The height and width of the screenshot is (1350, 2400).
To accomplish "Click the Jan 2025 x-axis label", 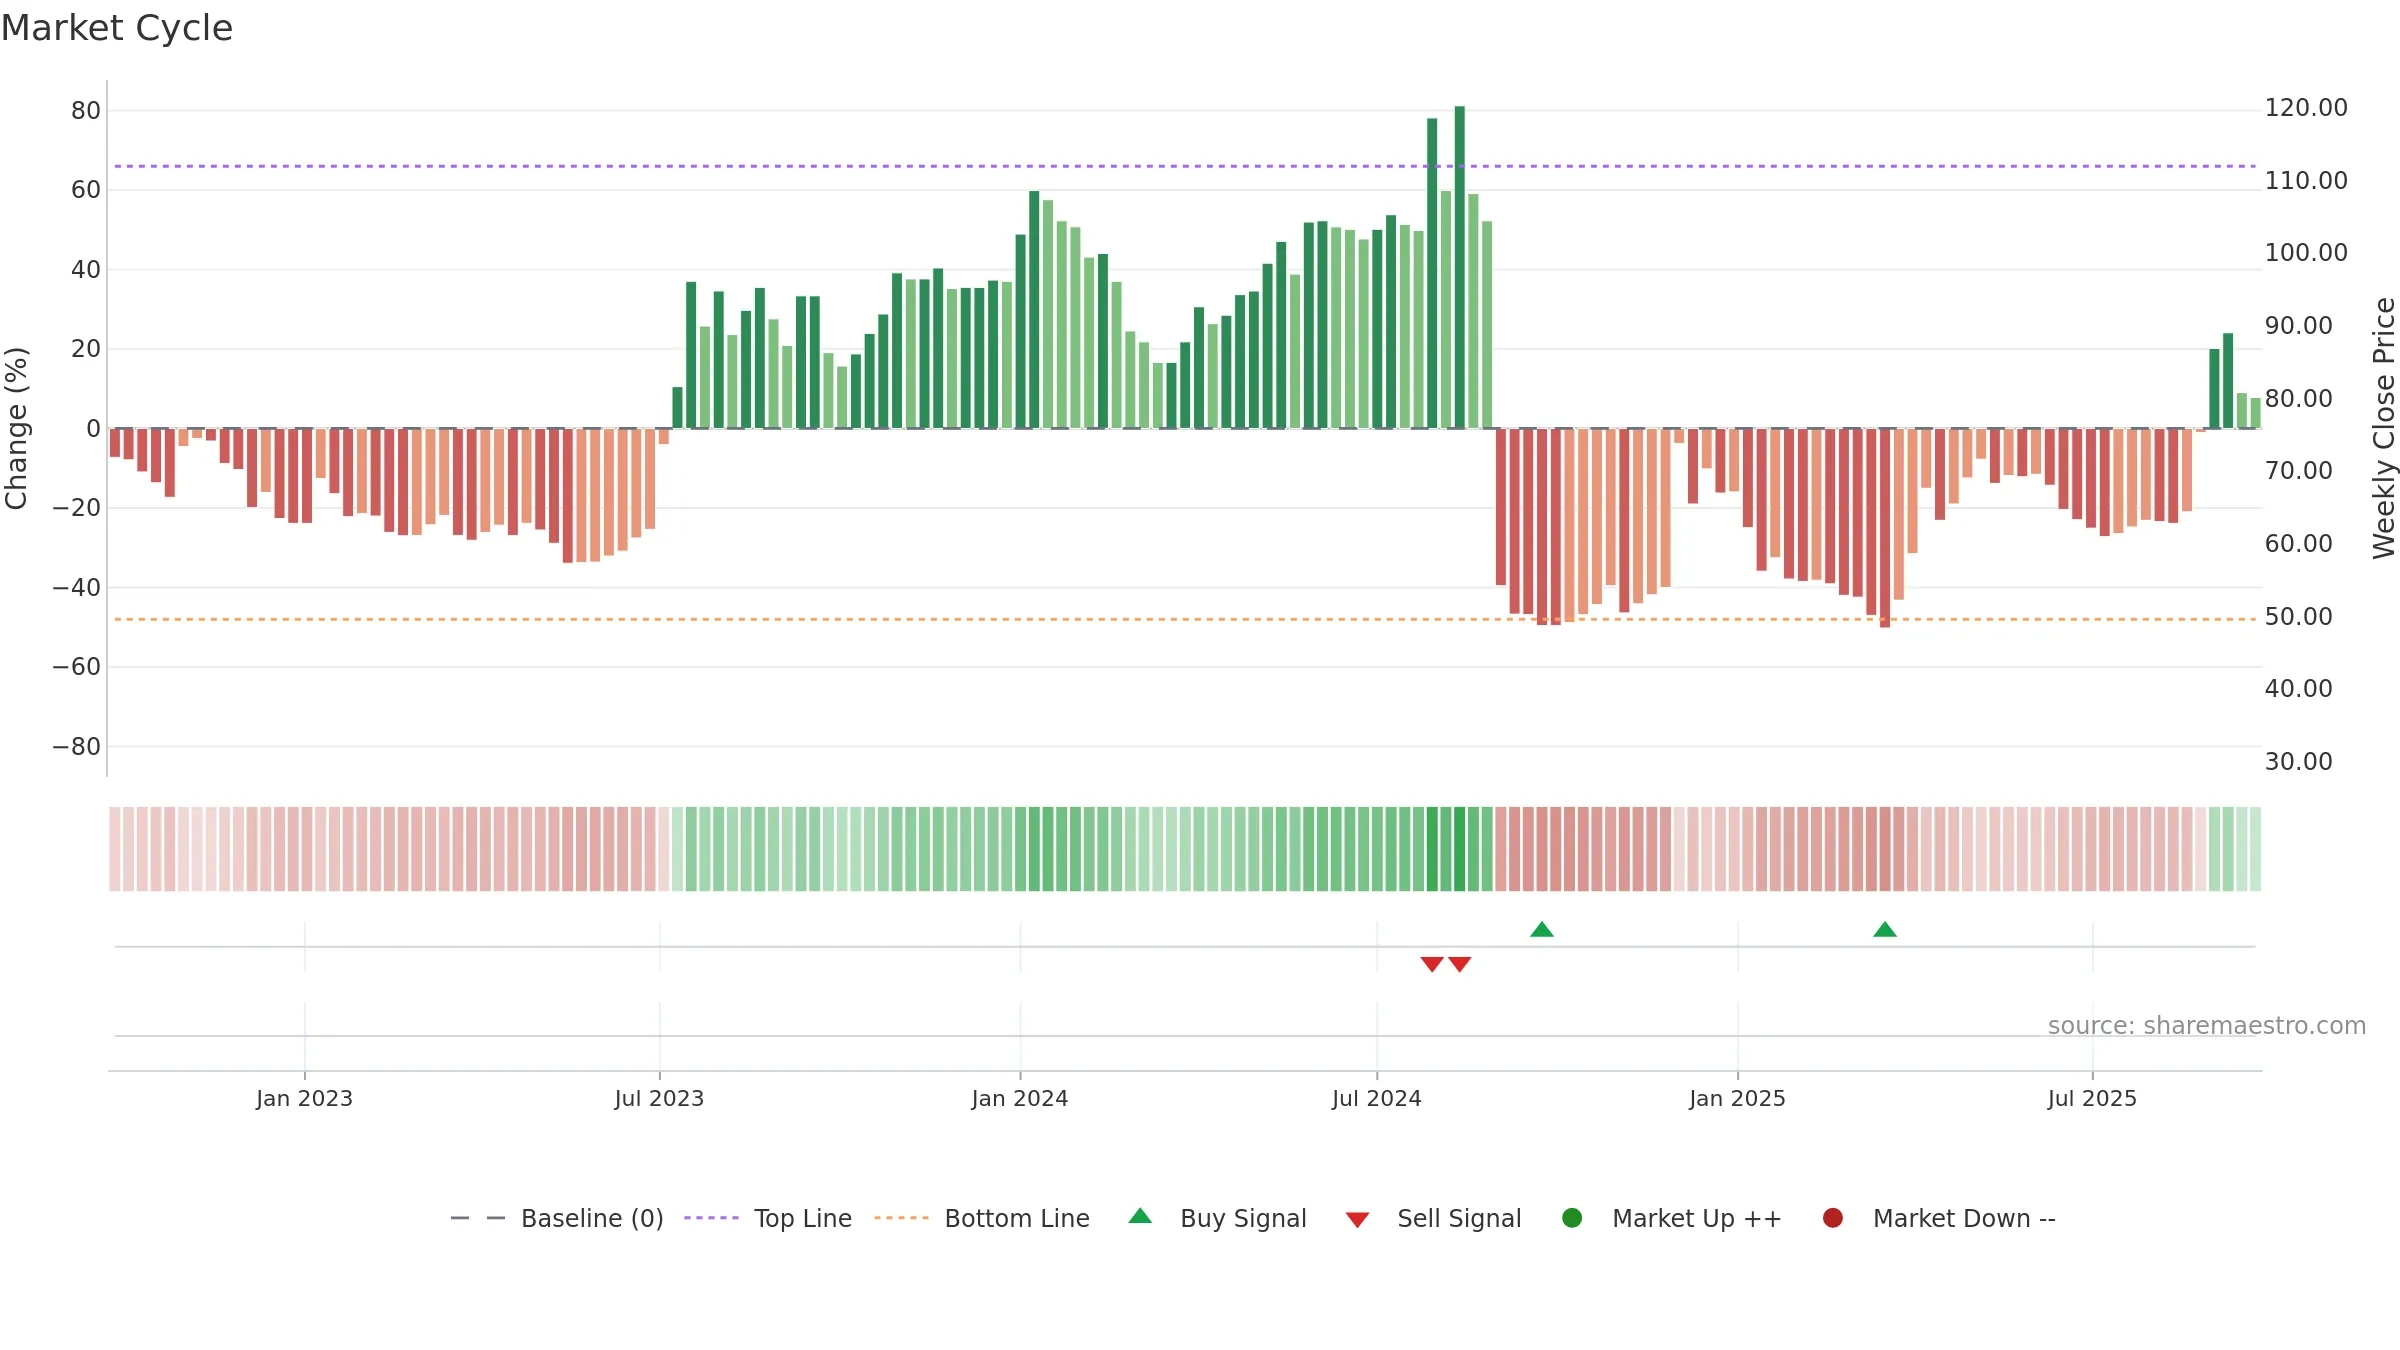I will click(x=1737, y=1098).
